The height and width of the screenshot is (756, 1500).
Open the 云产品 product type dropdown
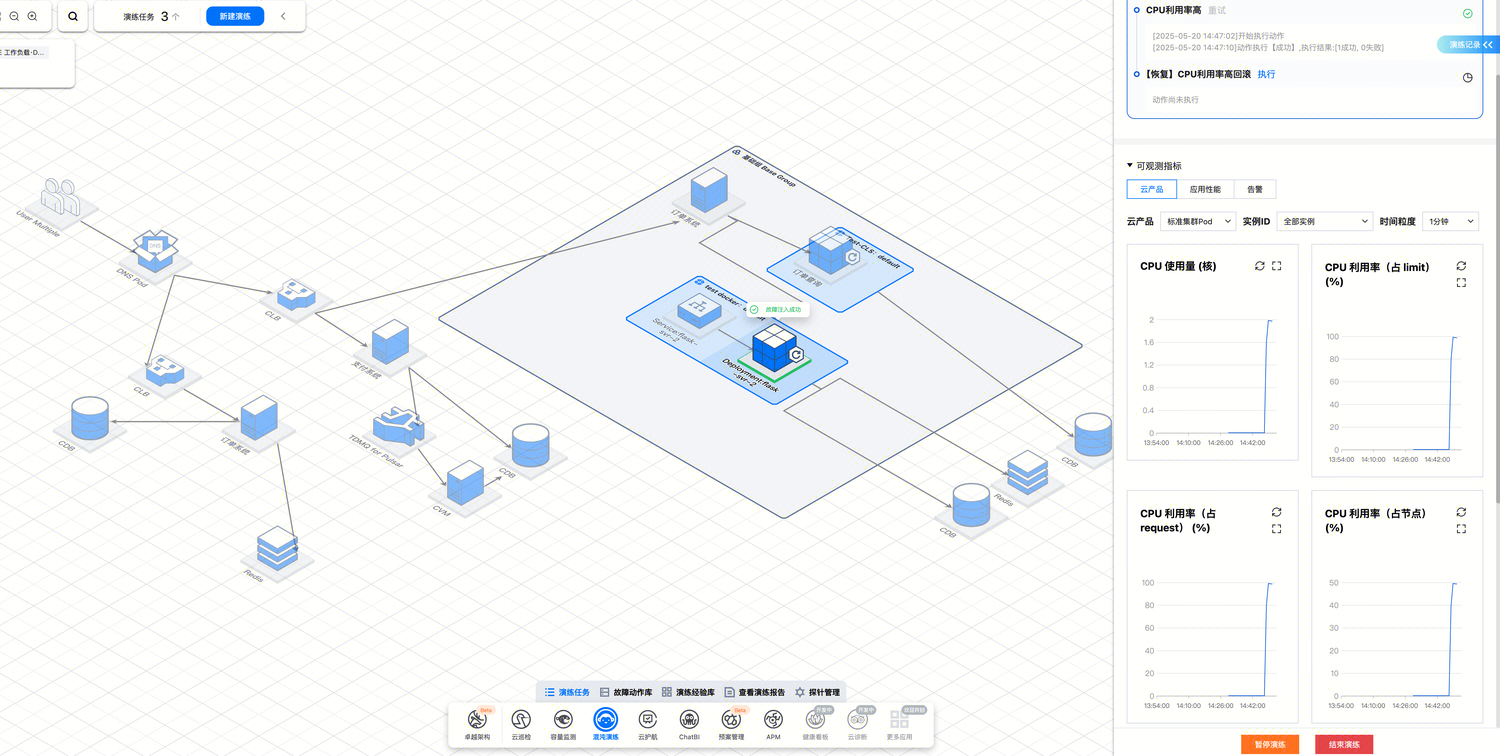pos(1197,221)
